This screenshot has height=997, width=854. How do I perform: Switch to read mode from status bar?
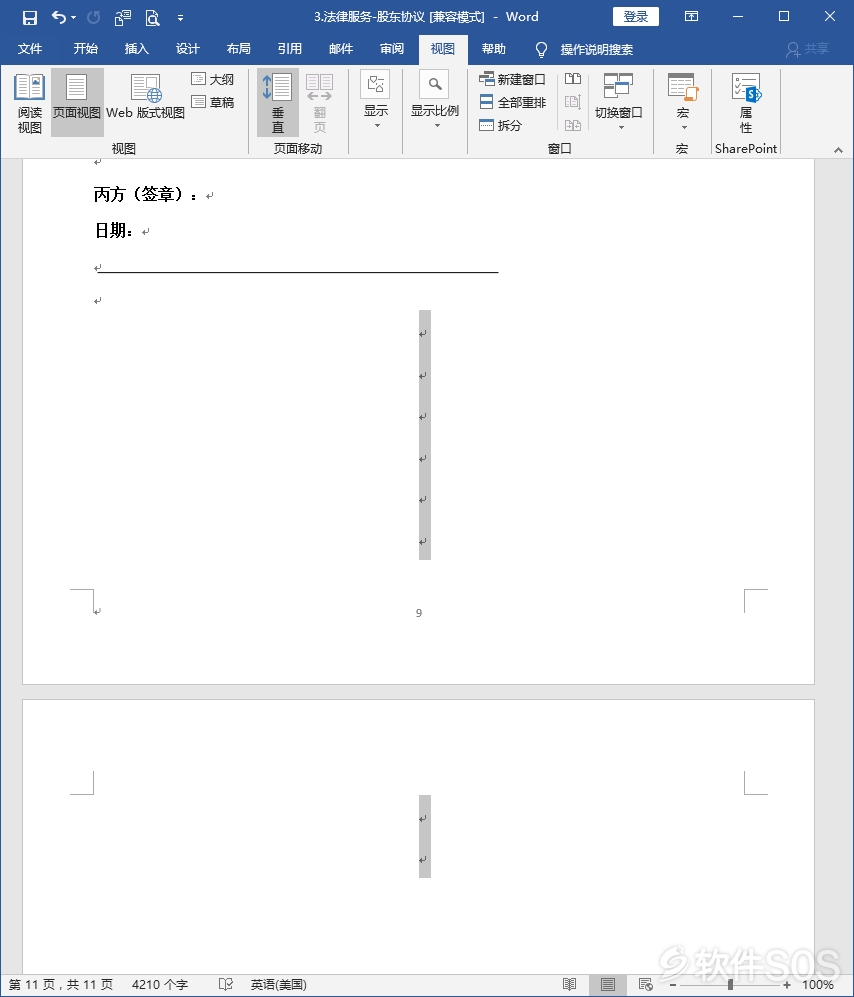click(570, 985)
